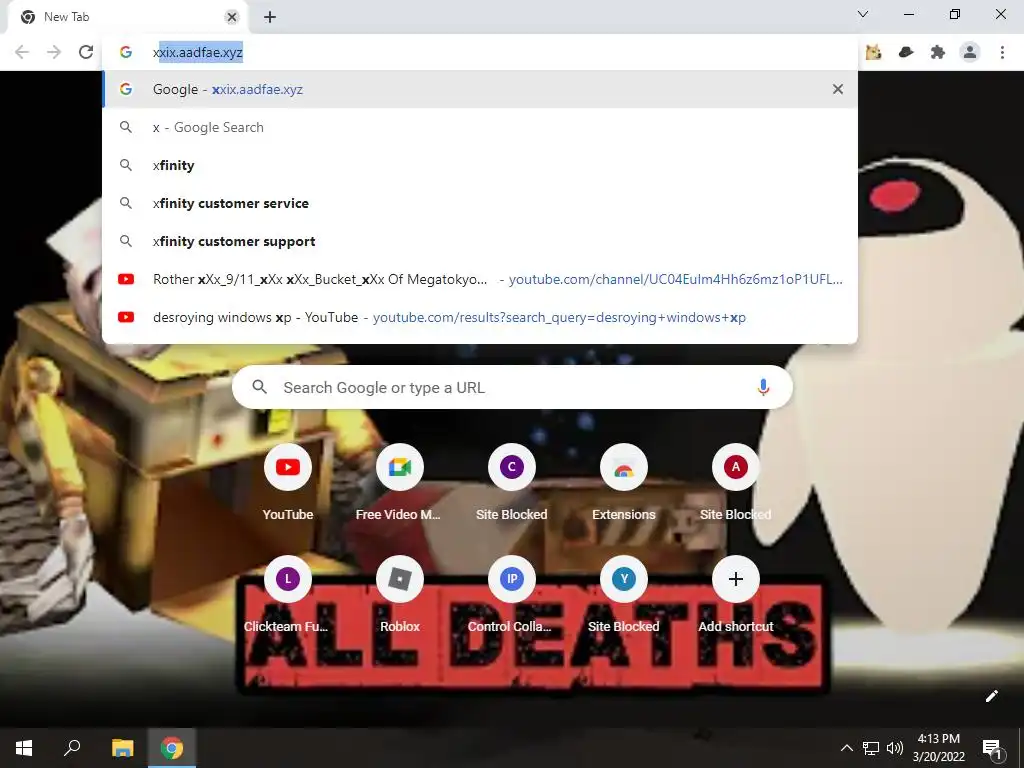Open the Y Site Blocked shortcut

point(624,594)
